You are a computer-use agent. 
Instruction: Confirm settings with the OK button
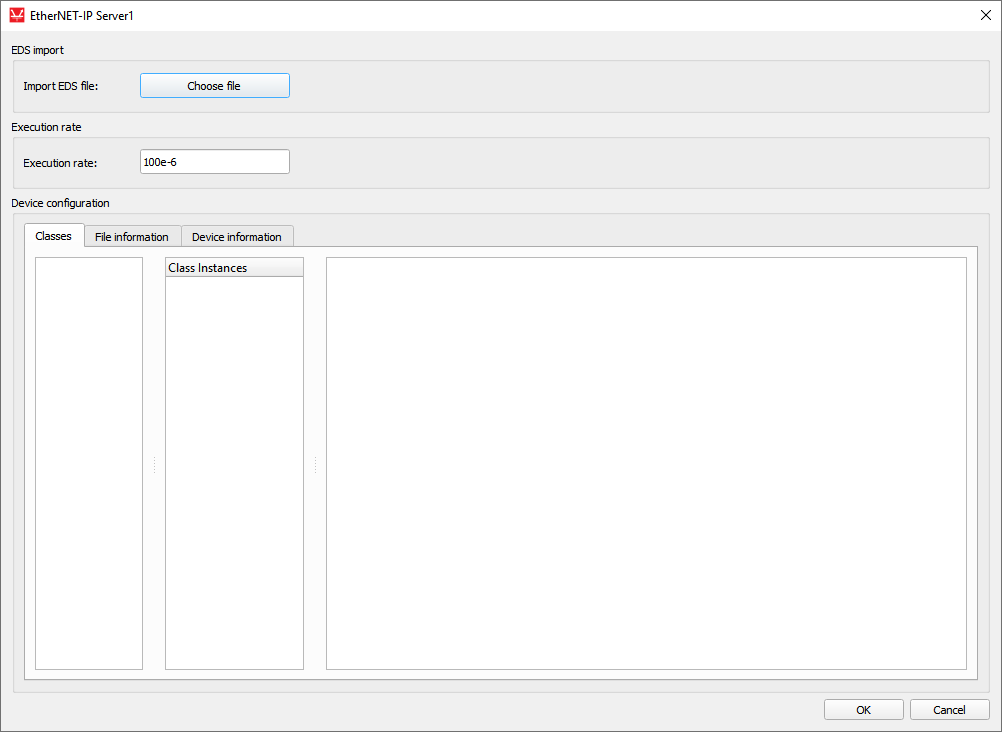point(863,710)
